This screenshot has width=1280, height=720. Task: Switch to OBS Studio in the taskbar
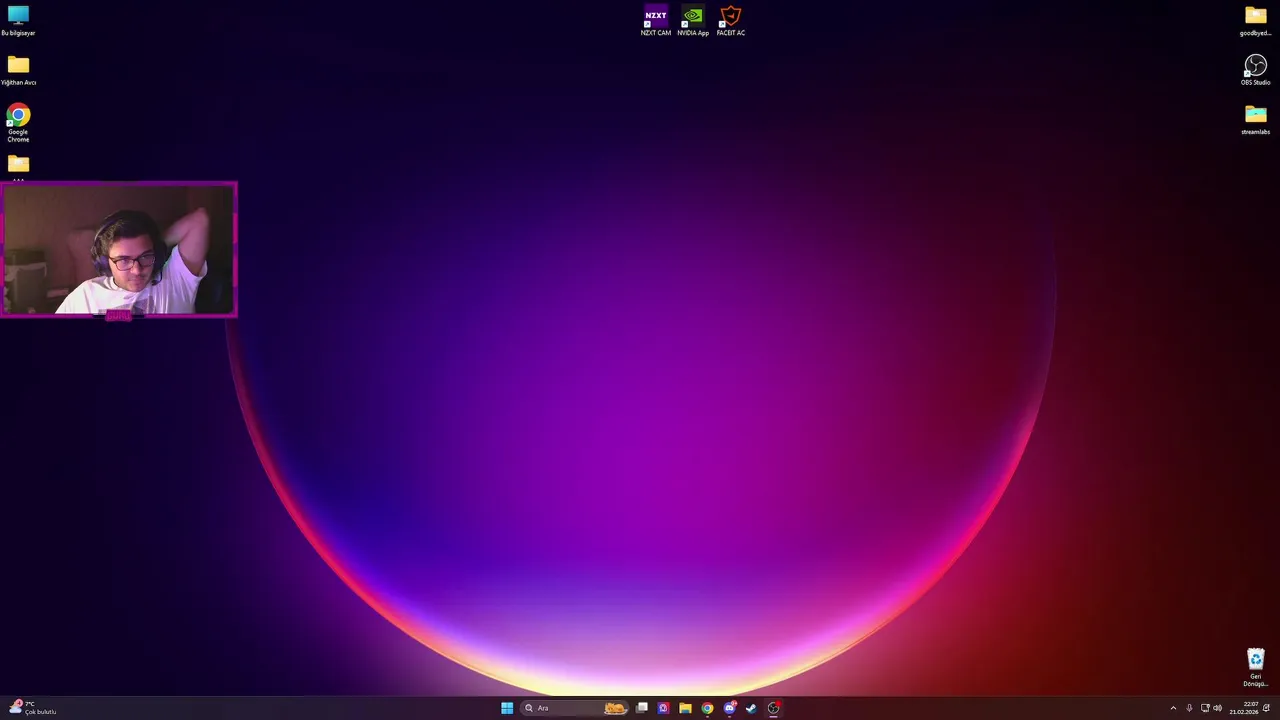coord(773,708)
